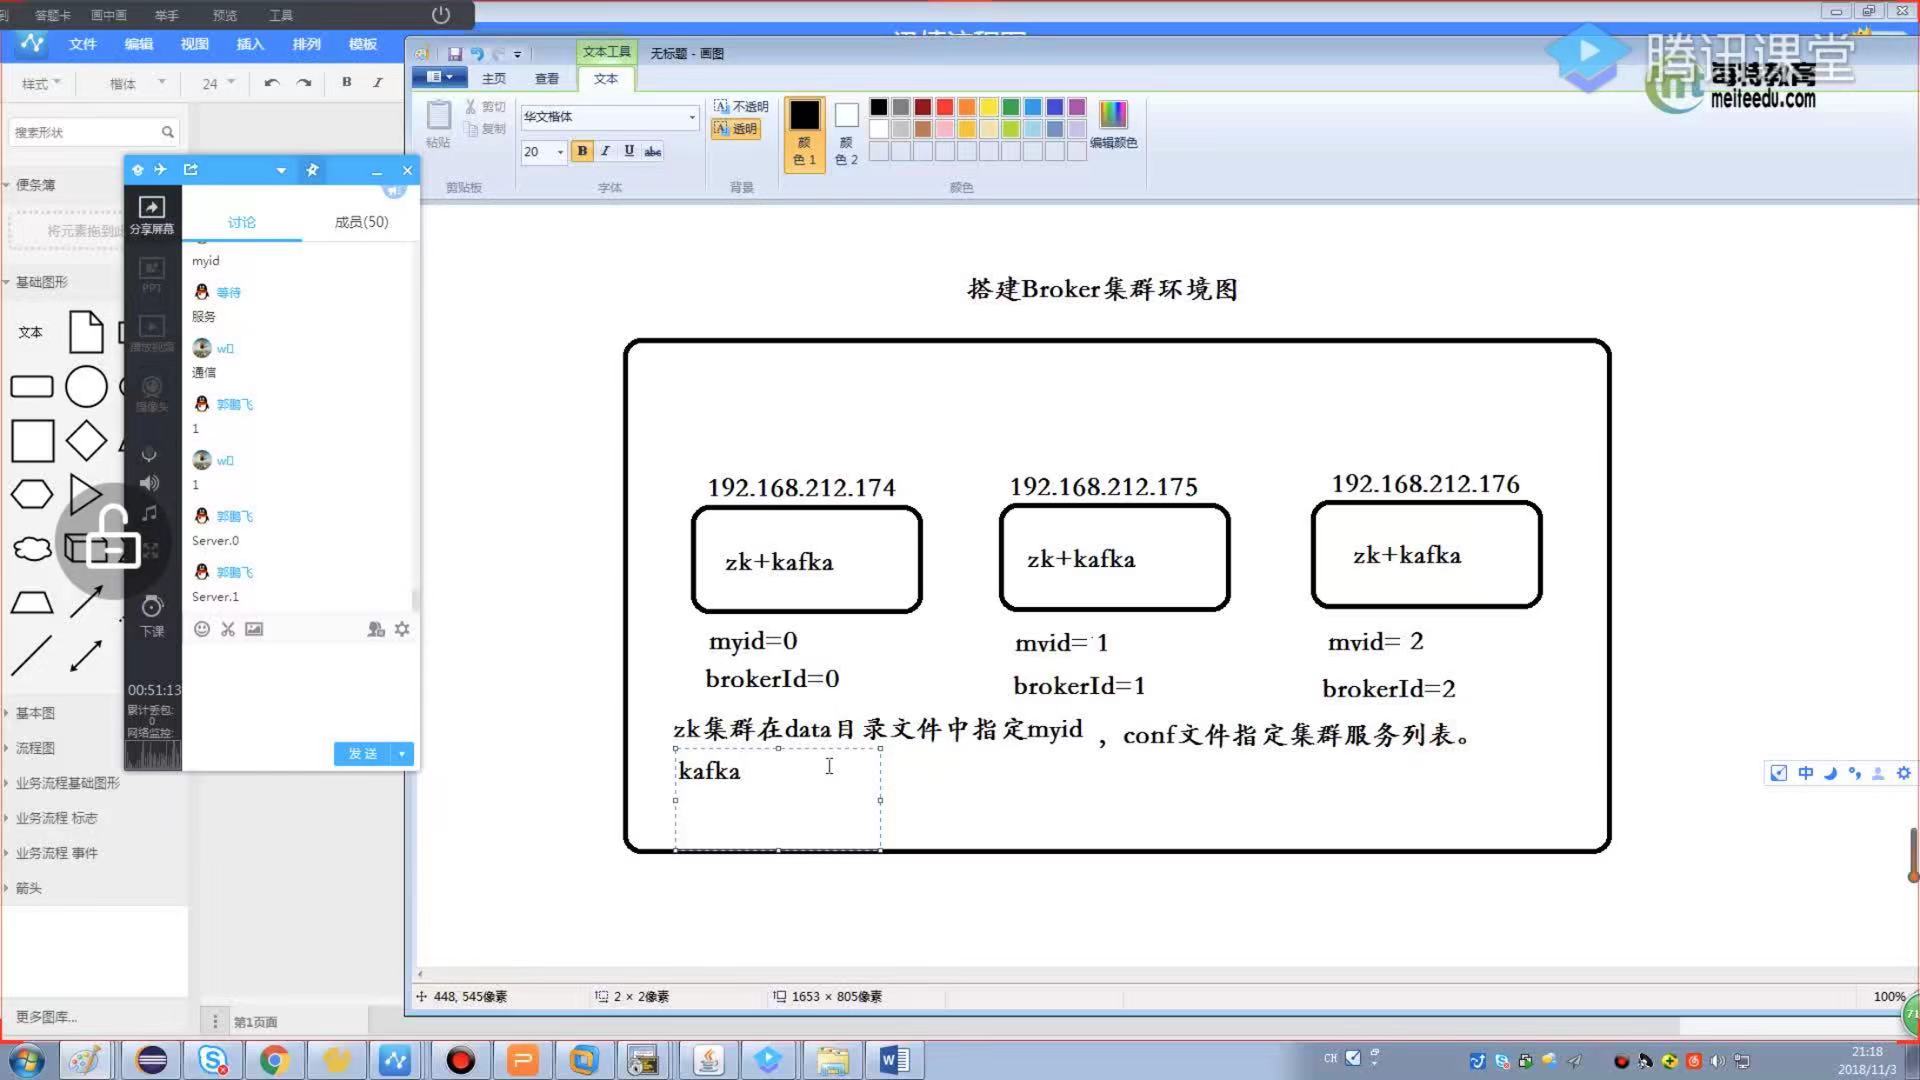
Task: Click the 搜索形状 shape search field
Action: click(85, 132)
